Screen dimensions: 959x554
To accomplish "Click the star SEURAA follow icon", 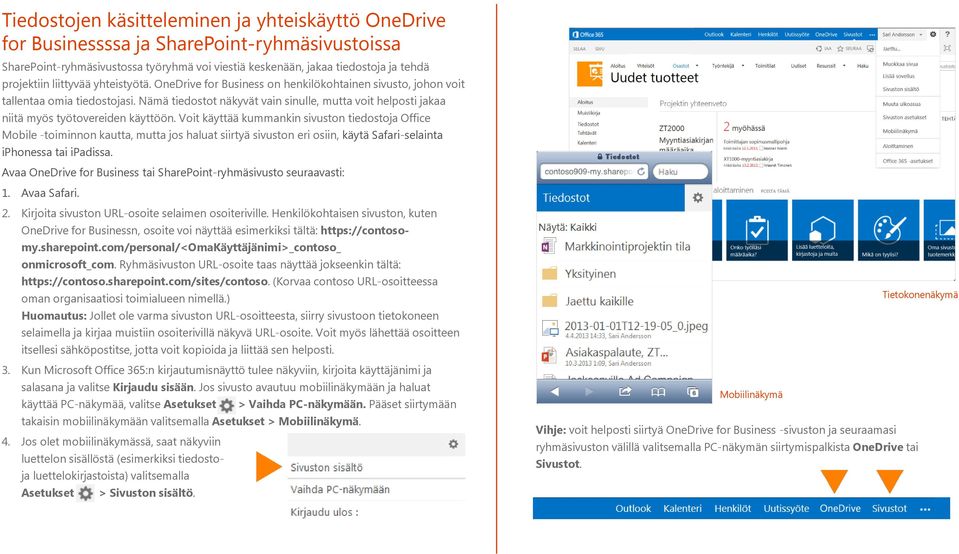I will [840, 48].
